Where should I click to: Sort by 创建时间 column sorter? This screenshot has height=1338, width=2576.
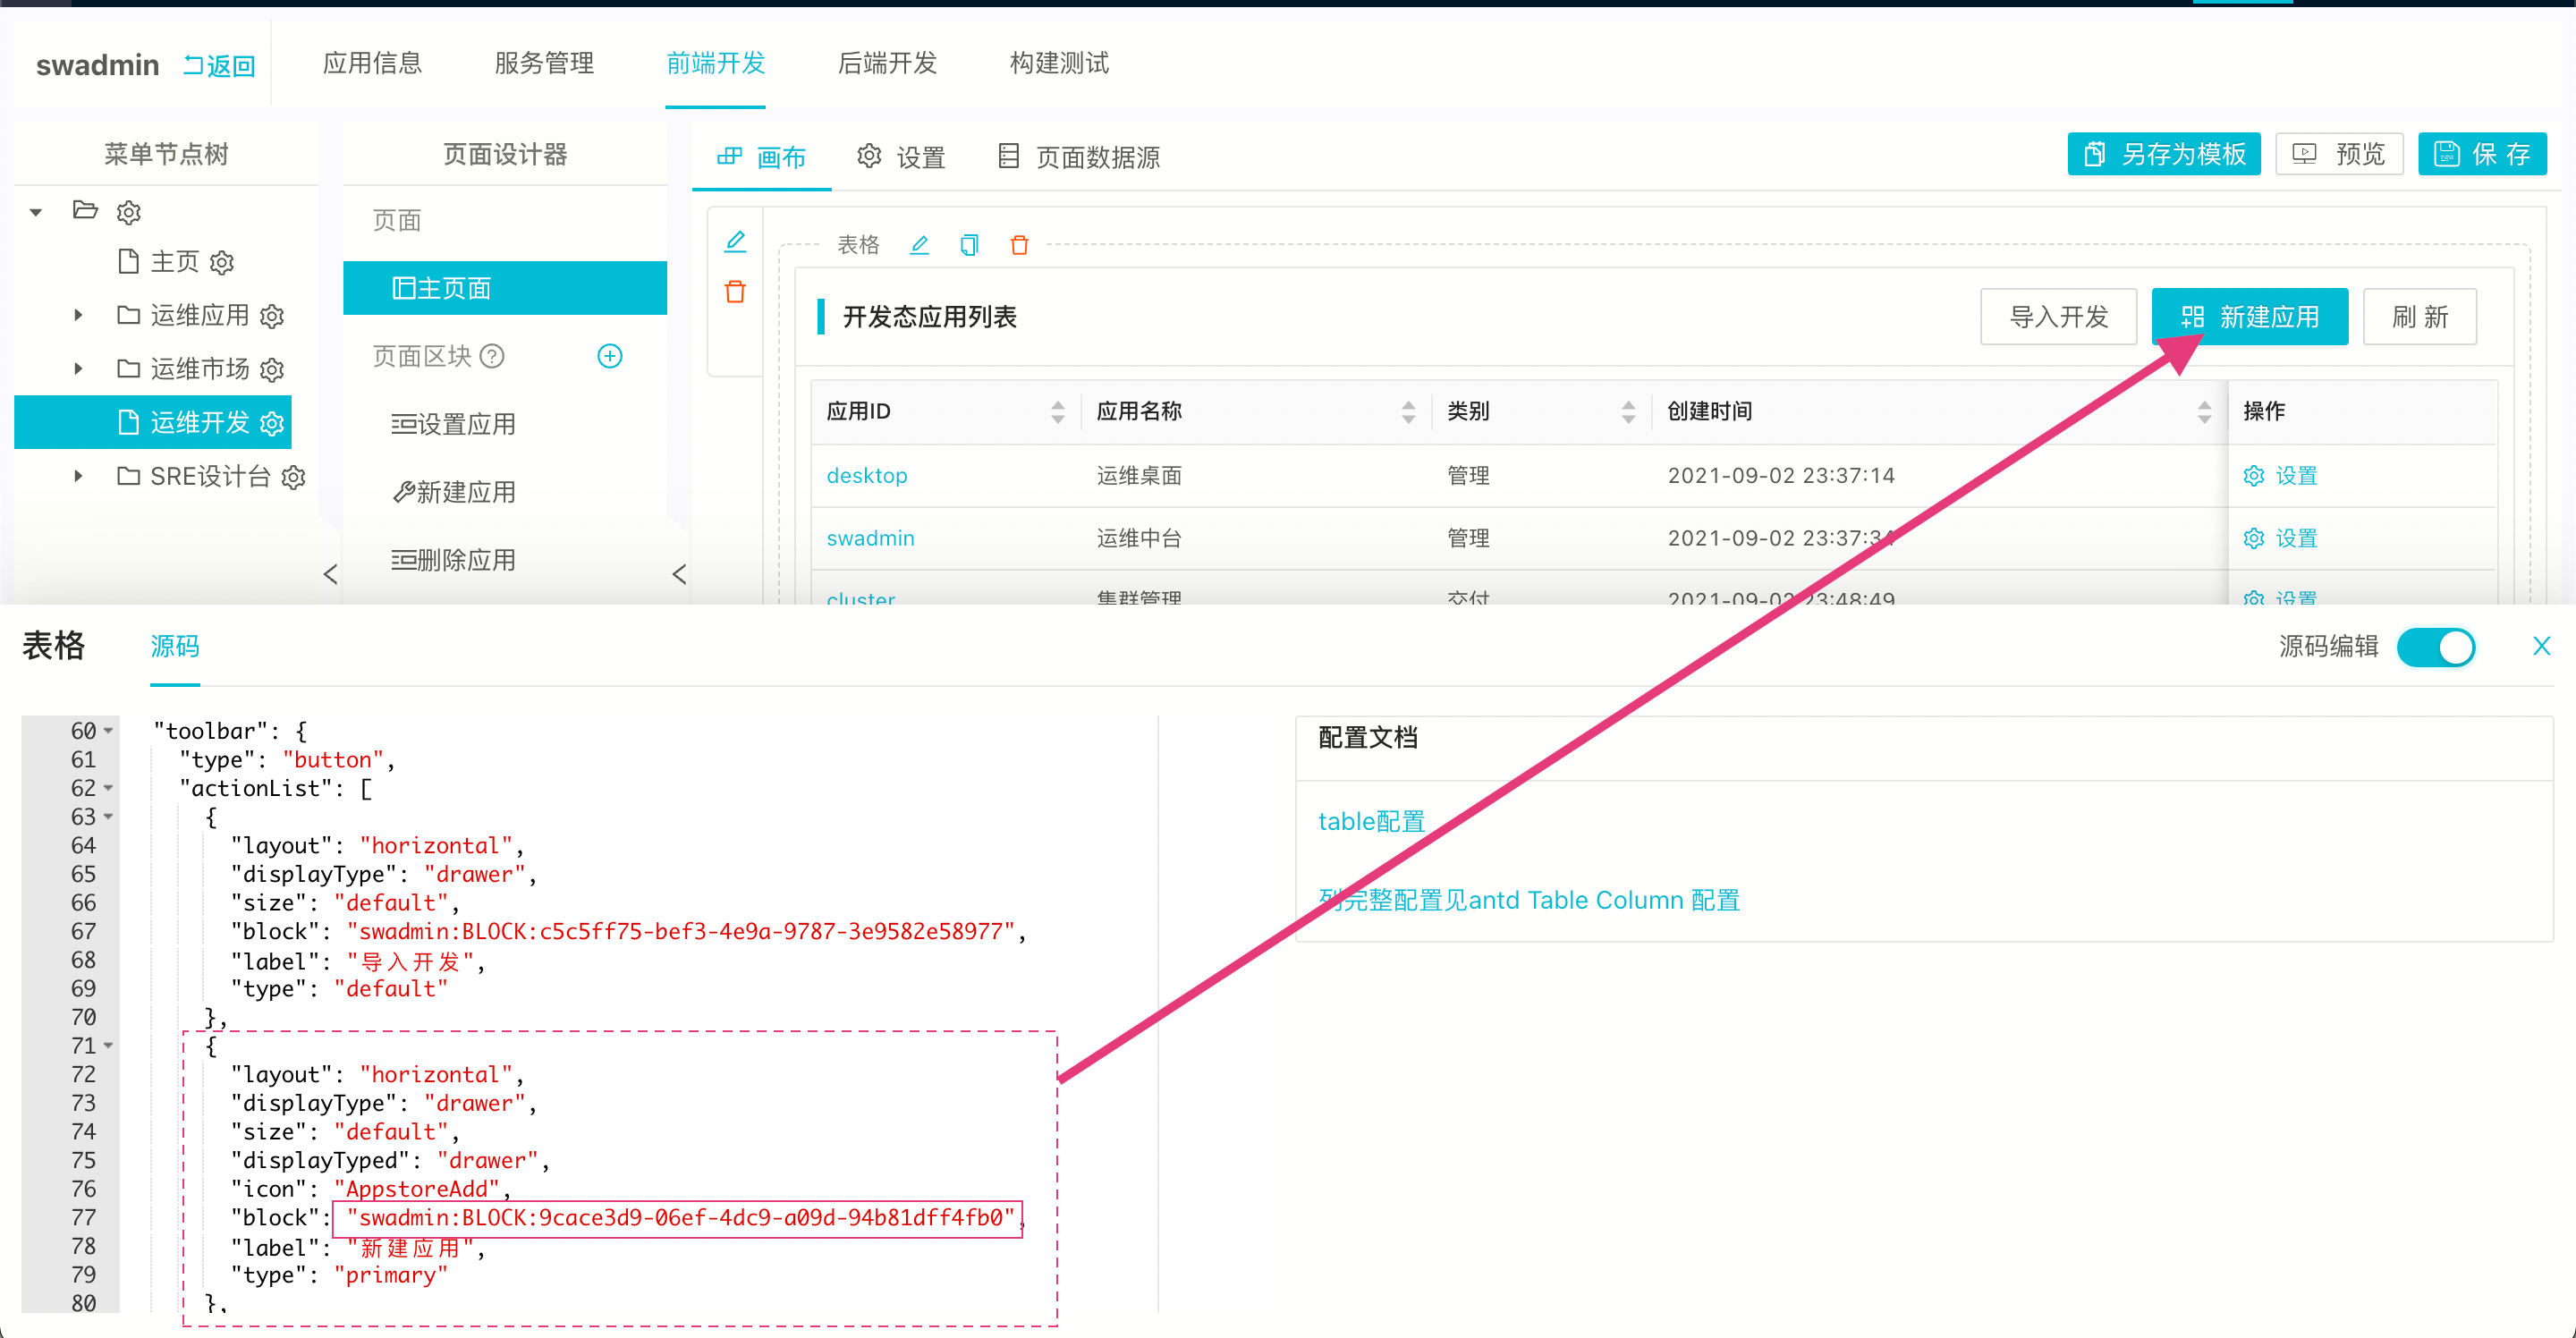click(2204, 411)
